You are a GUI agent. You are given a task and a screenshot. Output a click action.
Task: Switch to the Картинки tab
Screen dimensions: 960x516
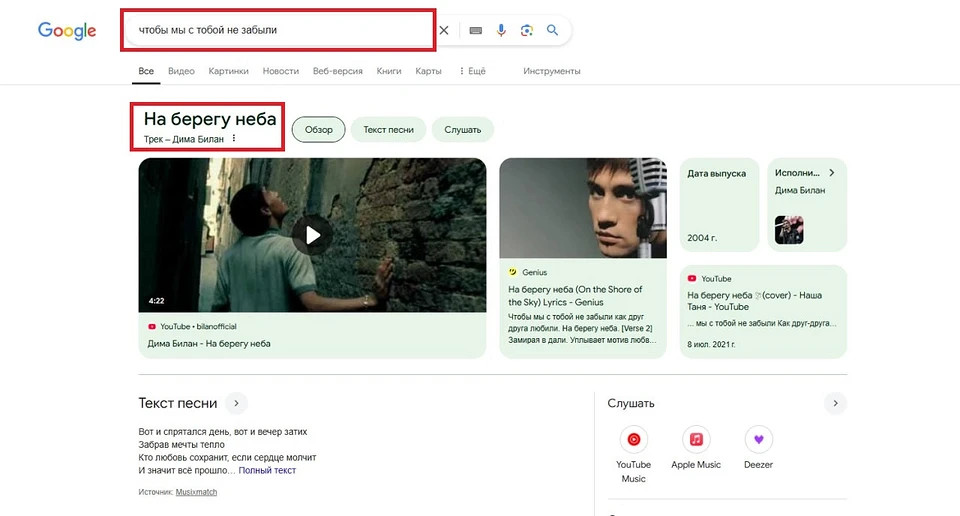229,71
